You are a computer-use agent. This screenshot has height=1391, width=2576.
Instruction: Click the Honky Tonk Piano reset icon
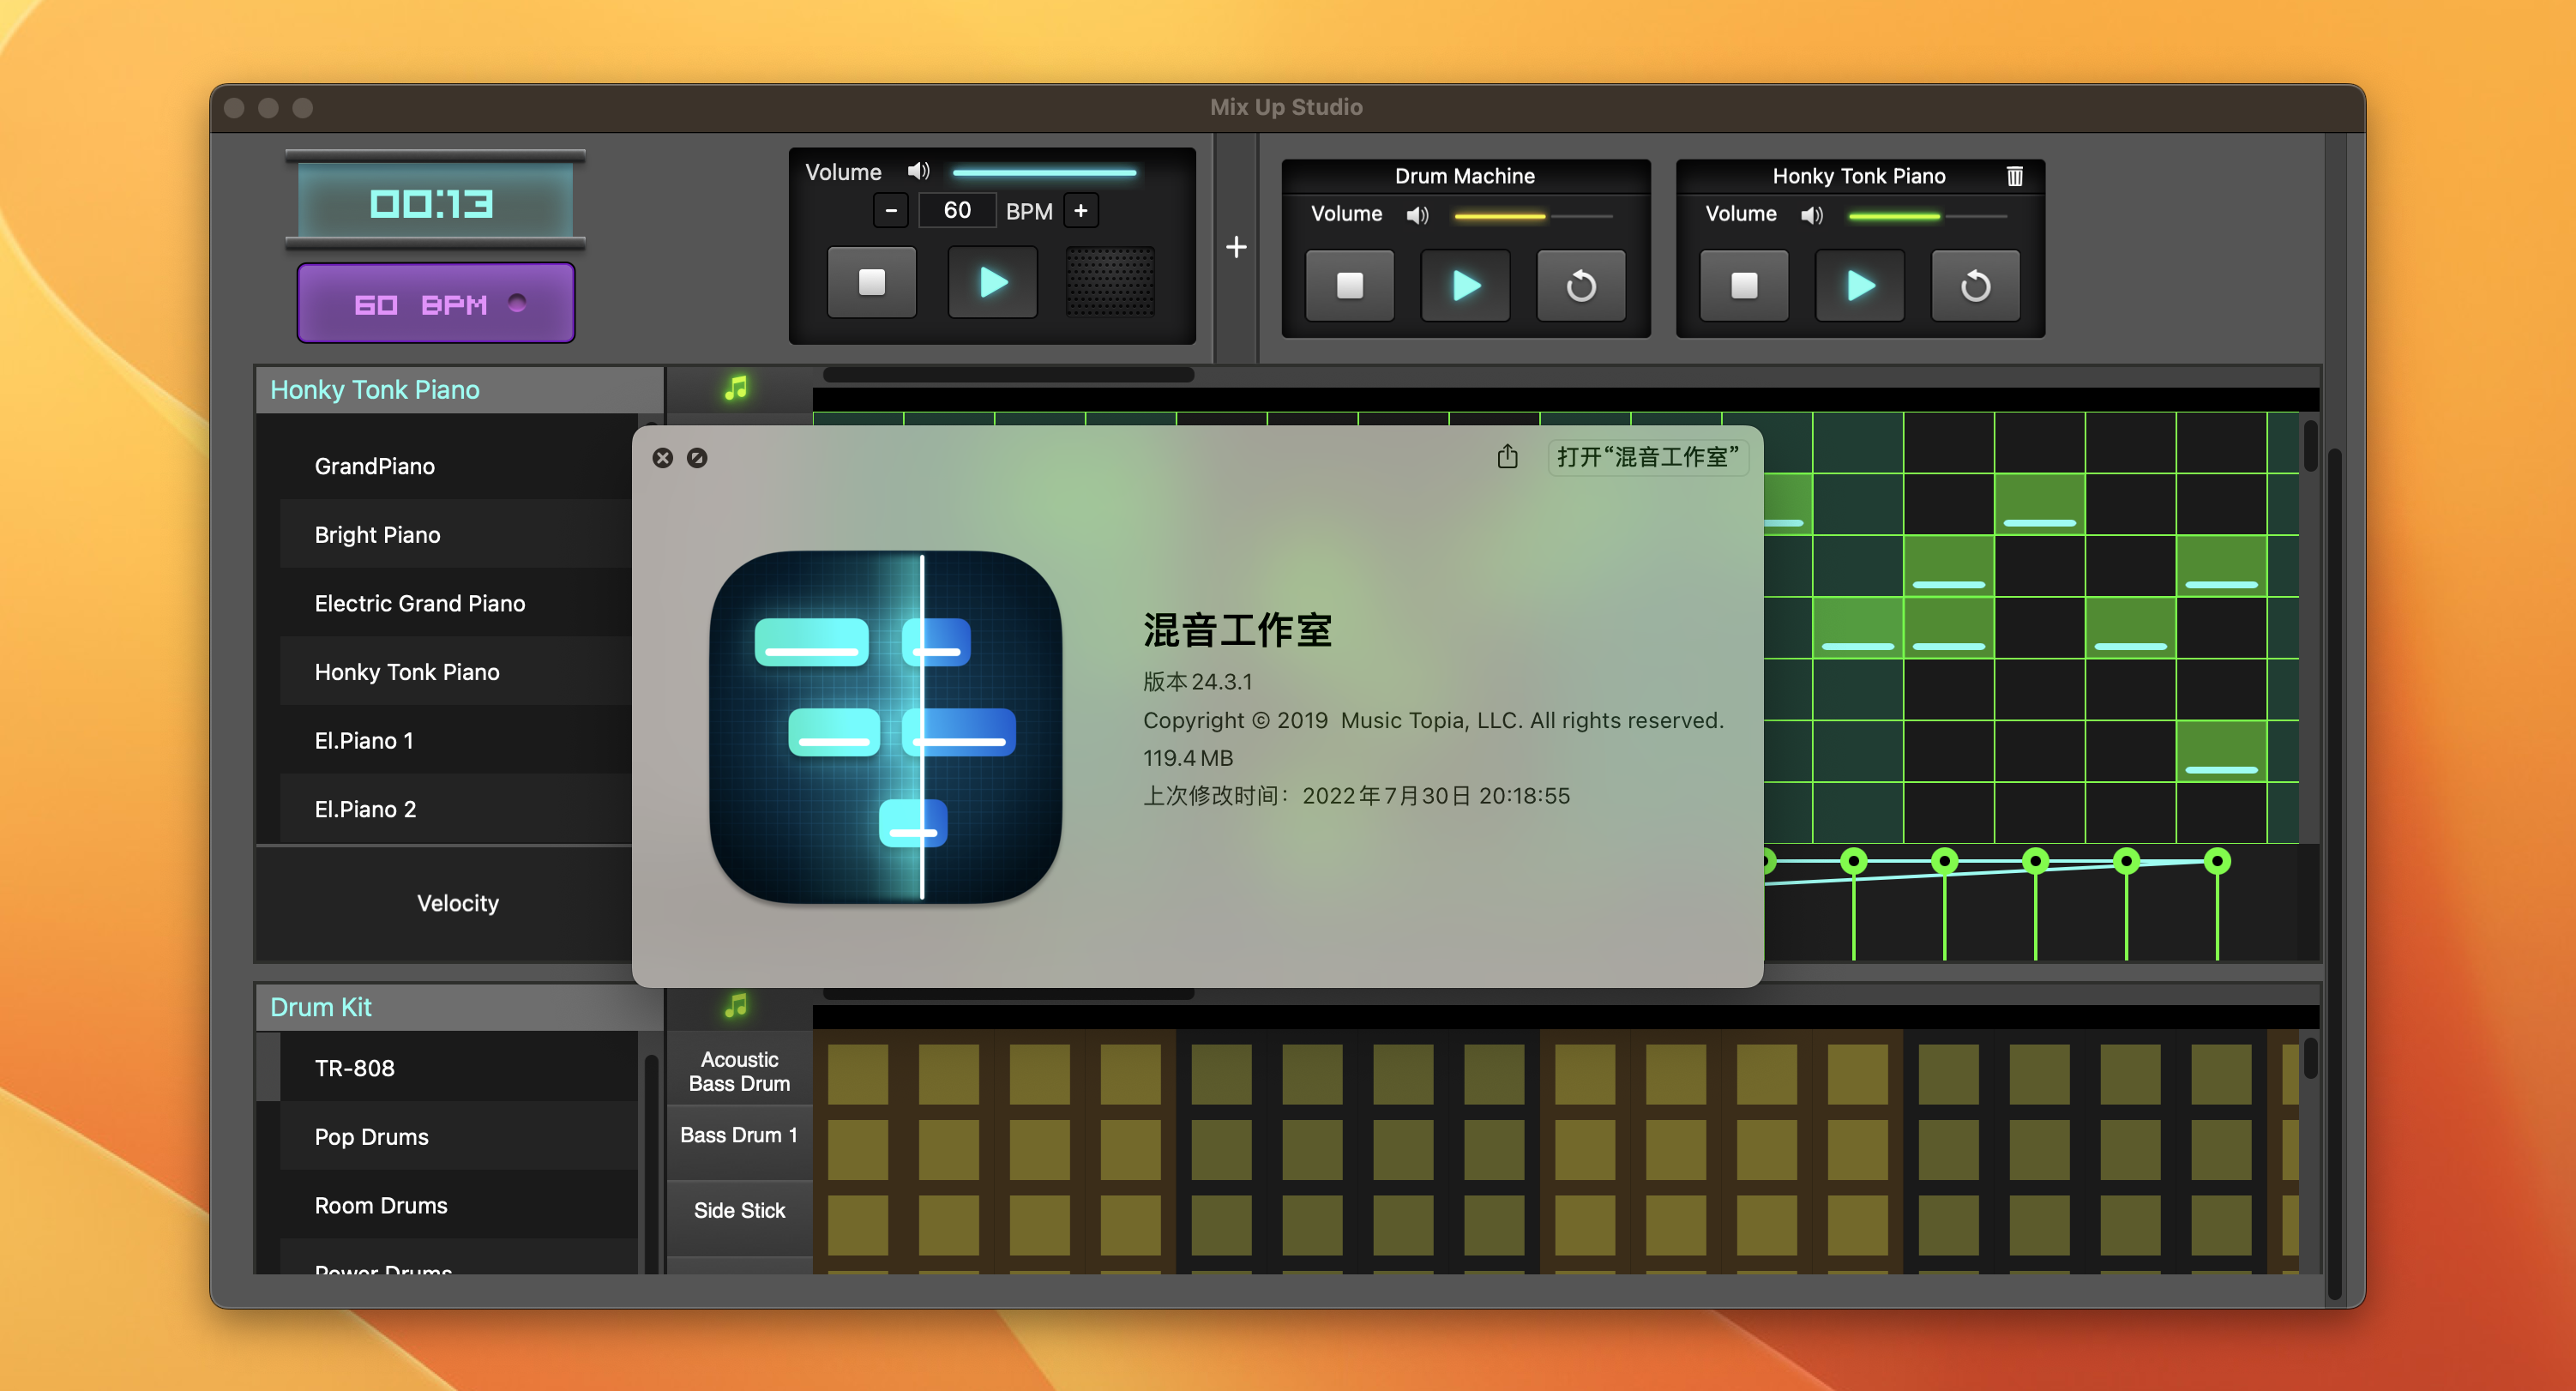pyautogui.click(x=1974, y=286)
